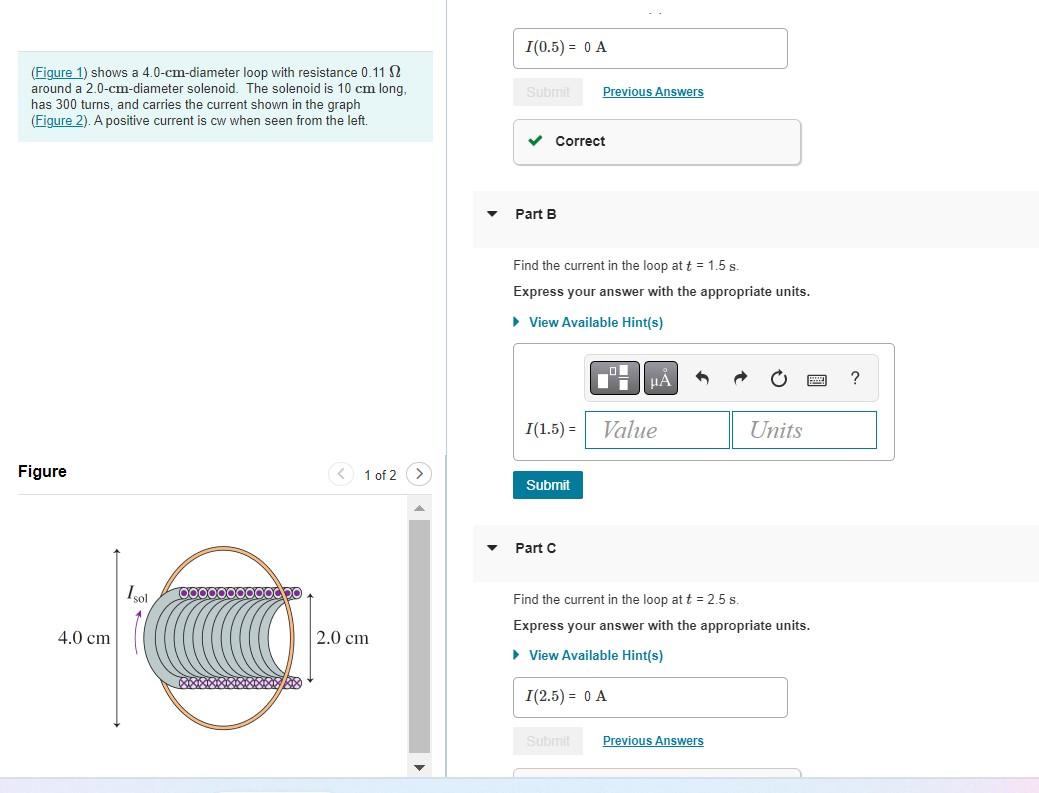The image size is (1039, 793).
Task: Select the µÅ units icon
Action: 660,378
